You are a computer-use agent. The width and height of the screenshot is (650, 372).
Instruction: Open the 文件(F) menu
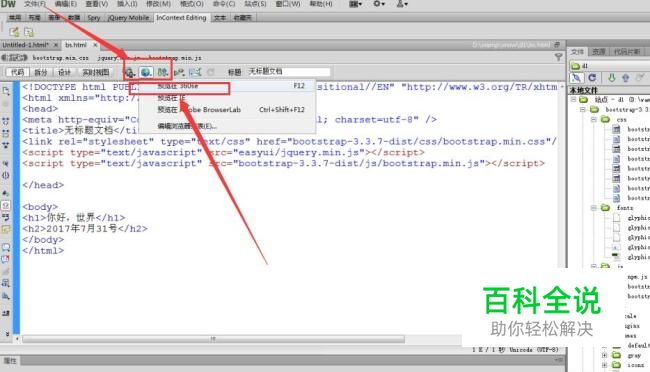pos(35,4)
